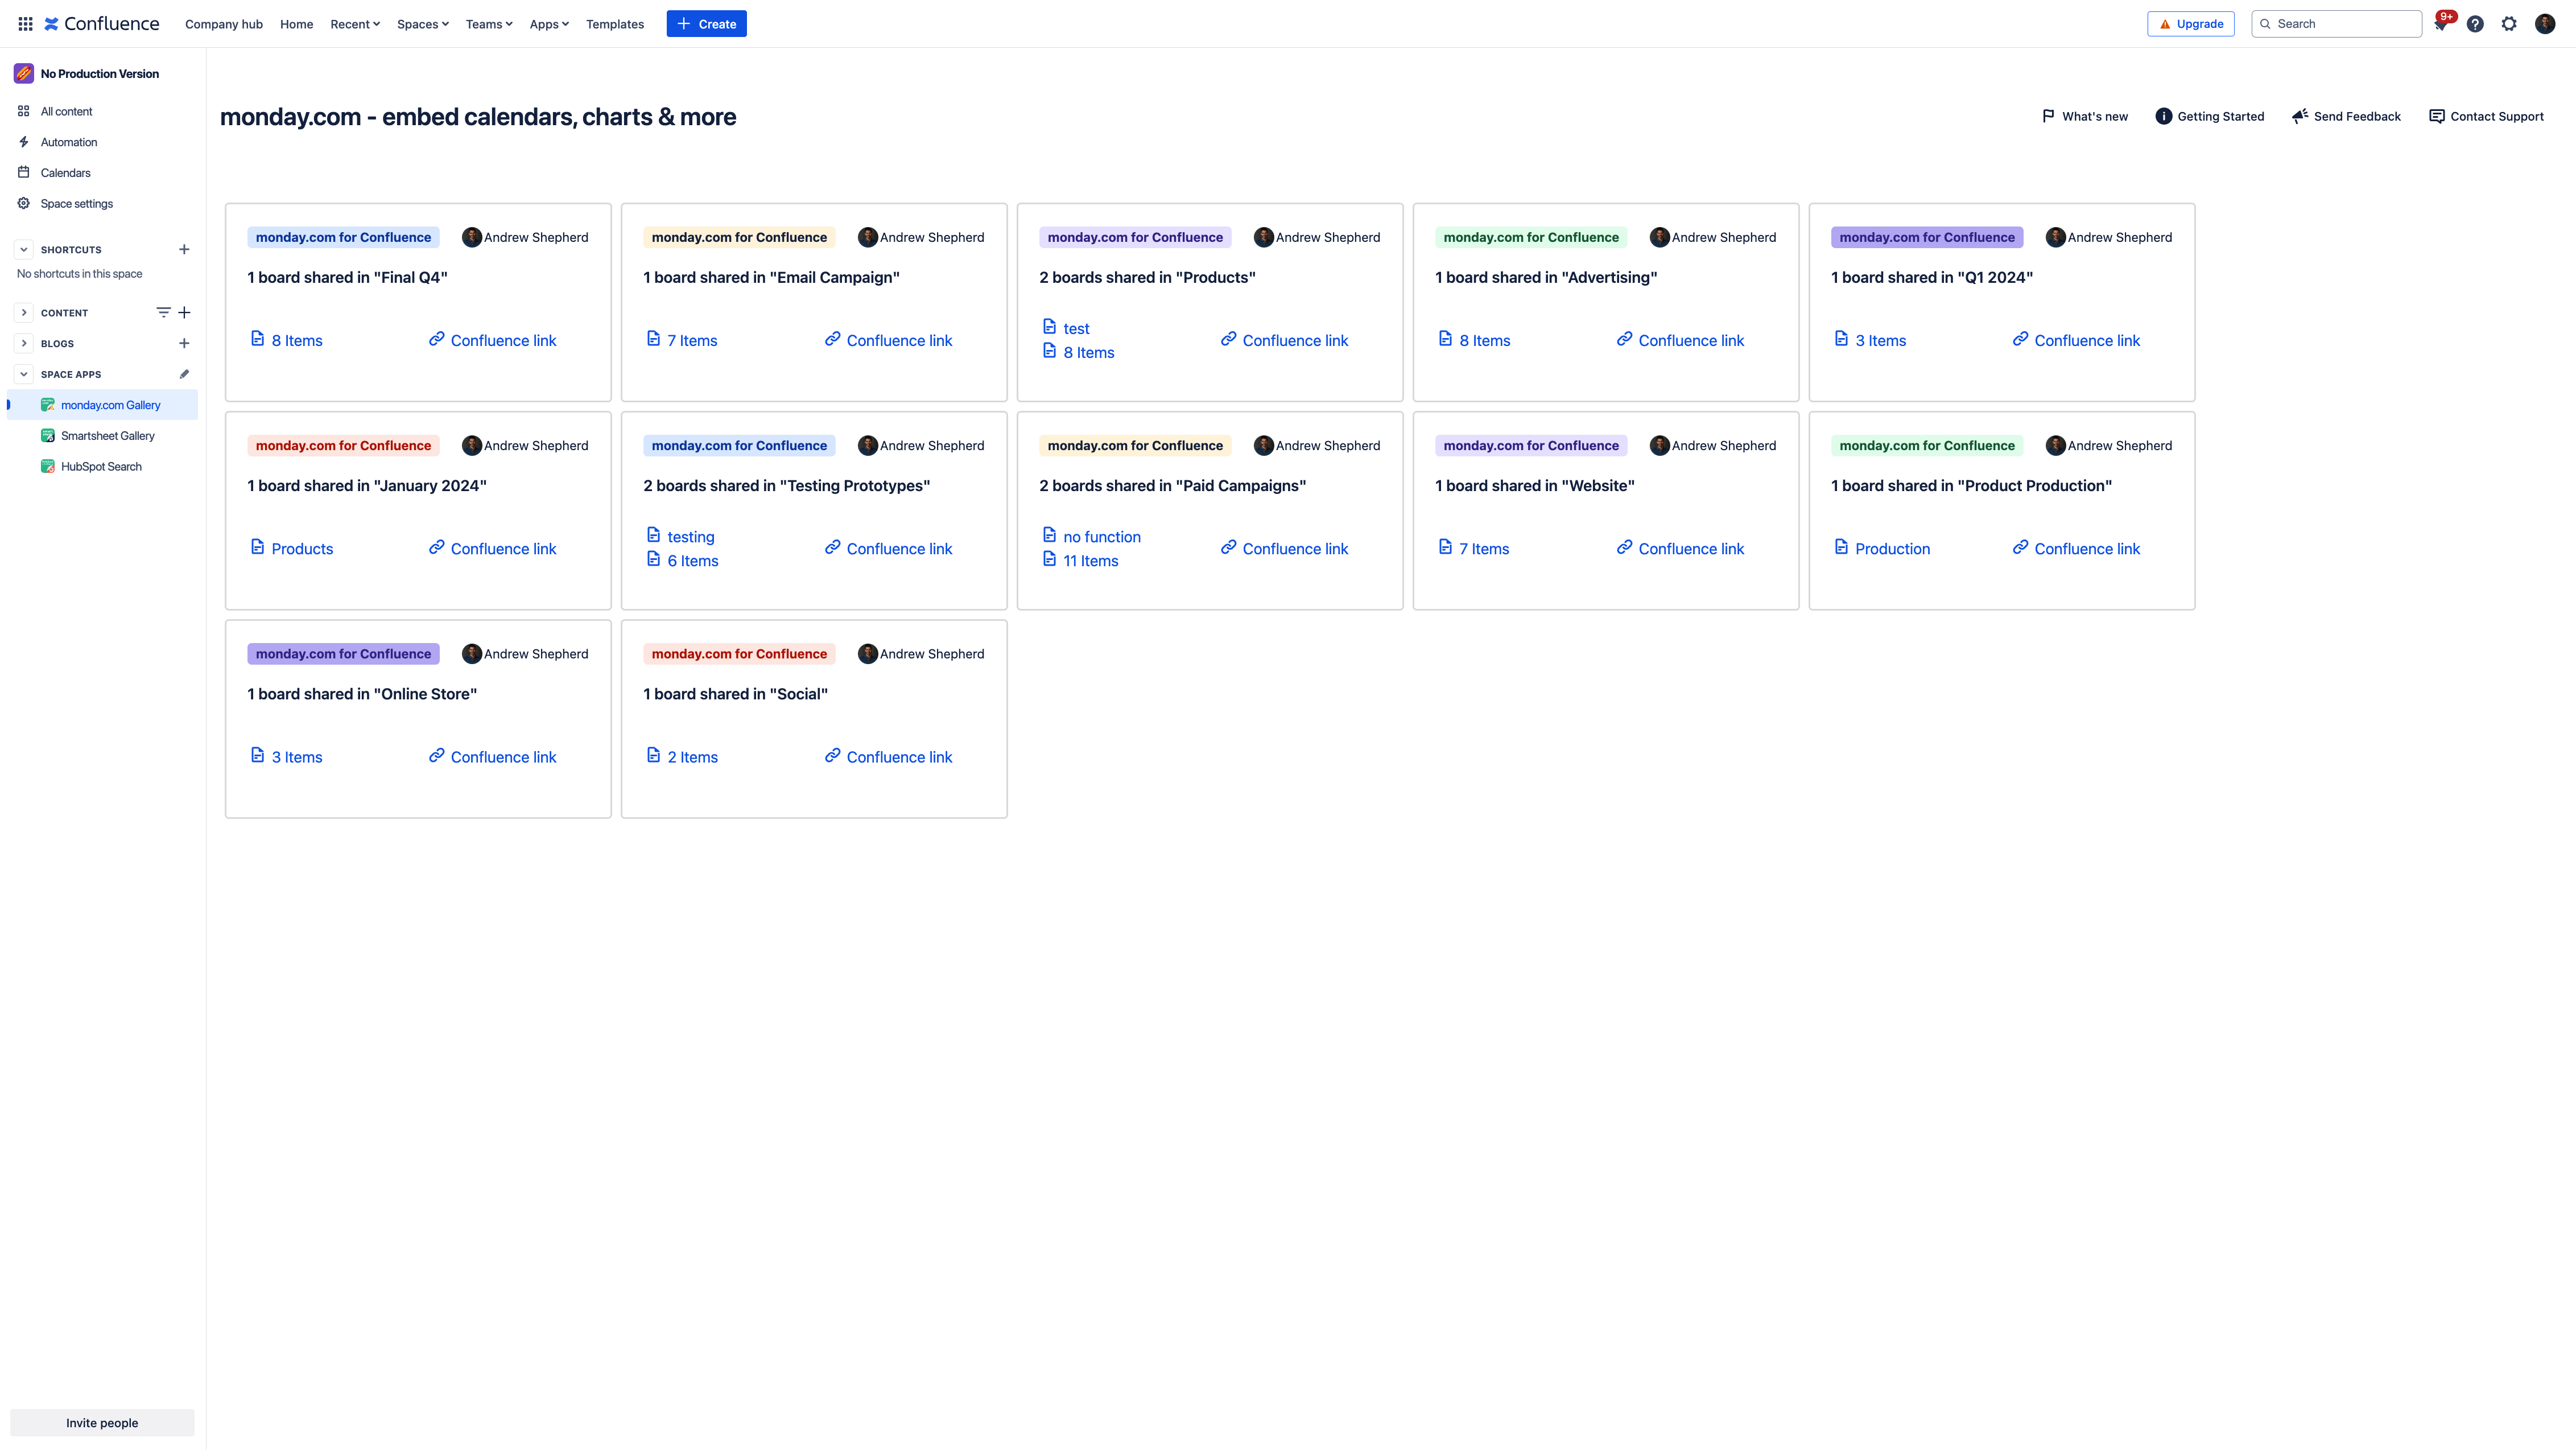Open the user profile avatar
The height and width of the screenshot is (1450, 2576).
tap(2545, 24)
